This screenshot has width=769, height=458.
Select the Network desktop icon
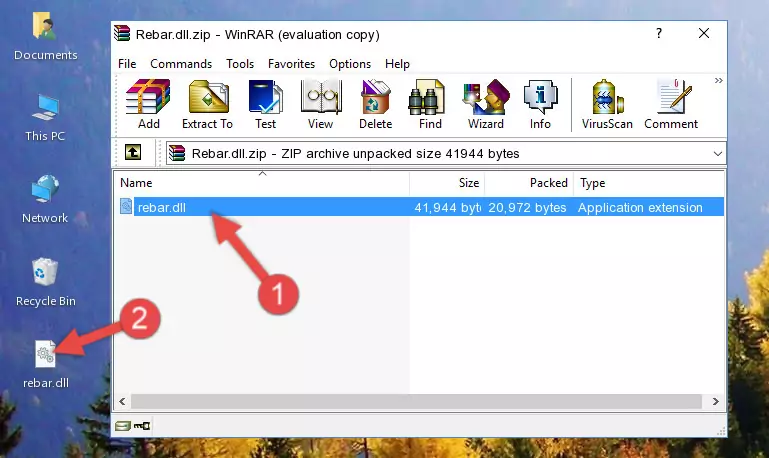coord(45,200)
